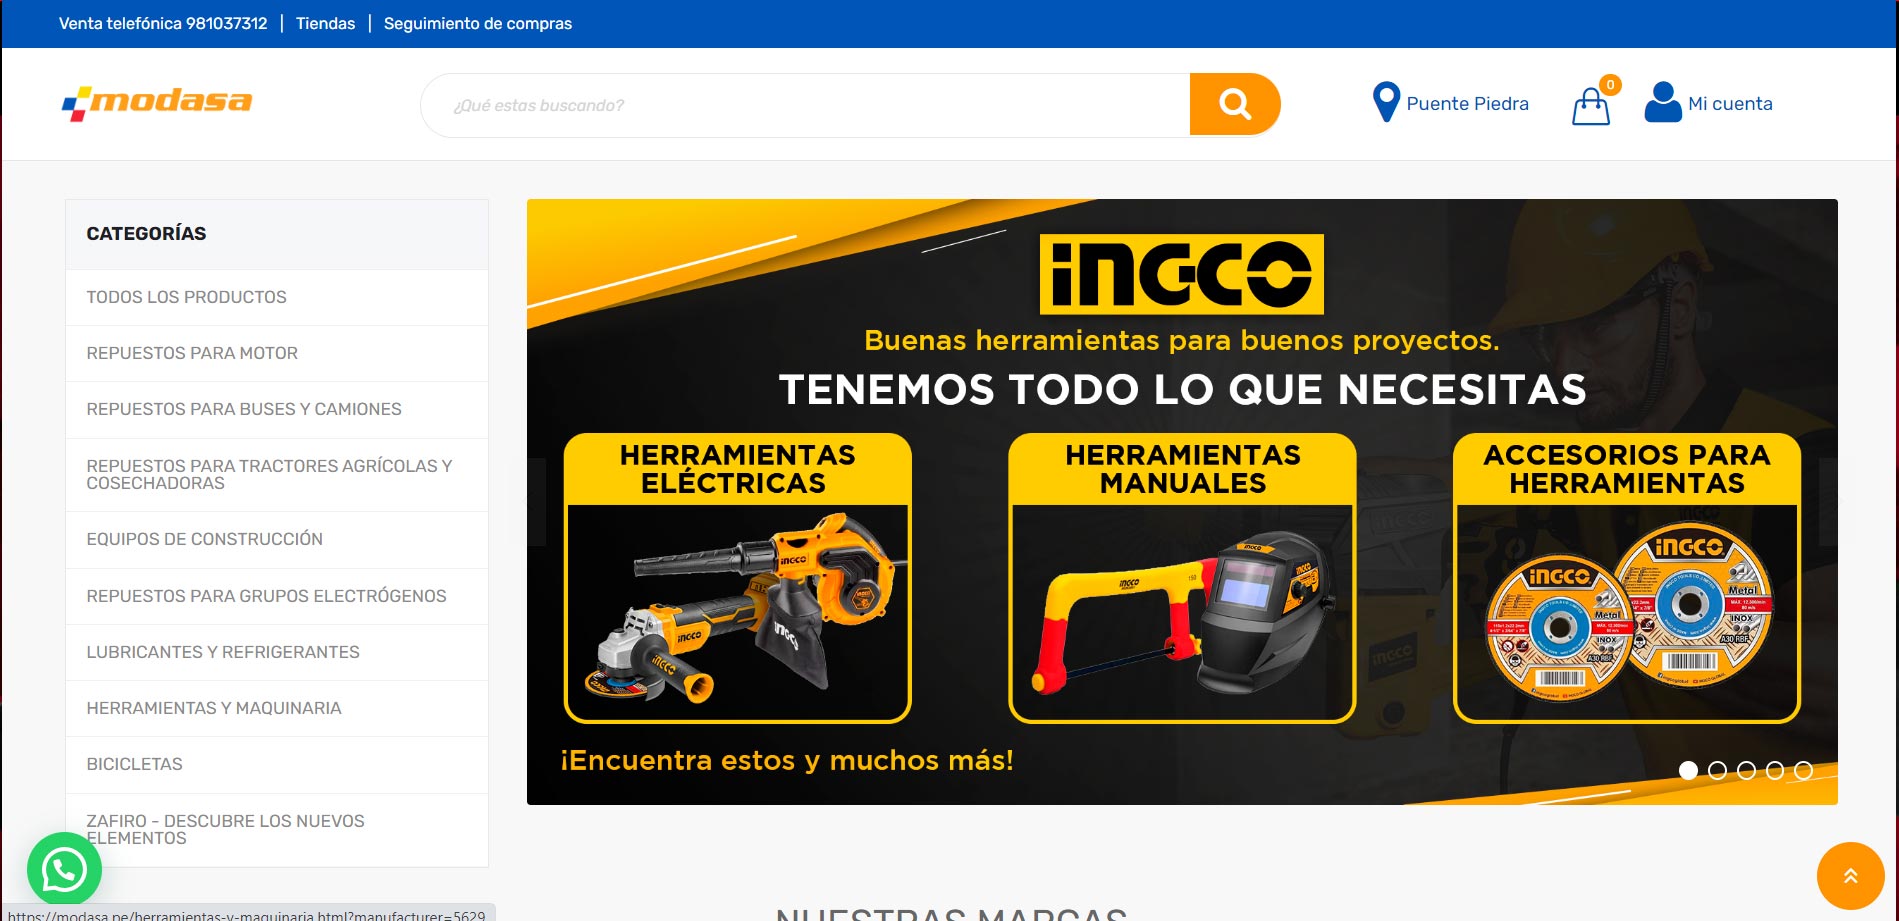This screenshot has height=921, width=1899.
Task: Select REPUESTOS PARA MOTOR category
Action: tap(277, 353)
